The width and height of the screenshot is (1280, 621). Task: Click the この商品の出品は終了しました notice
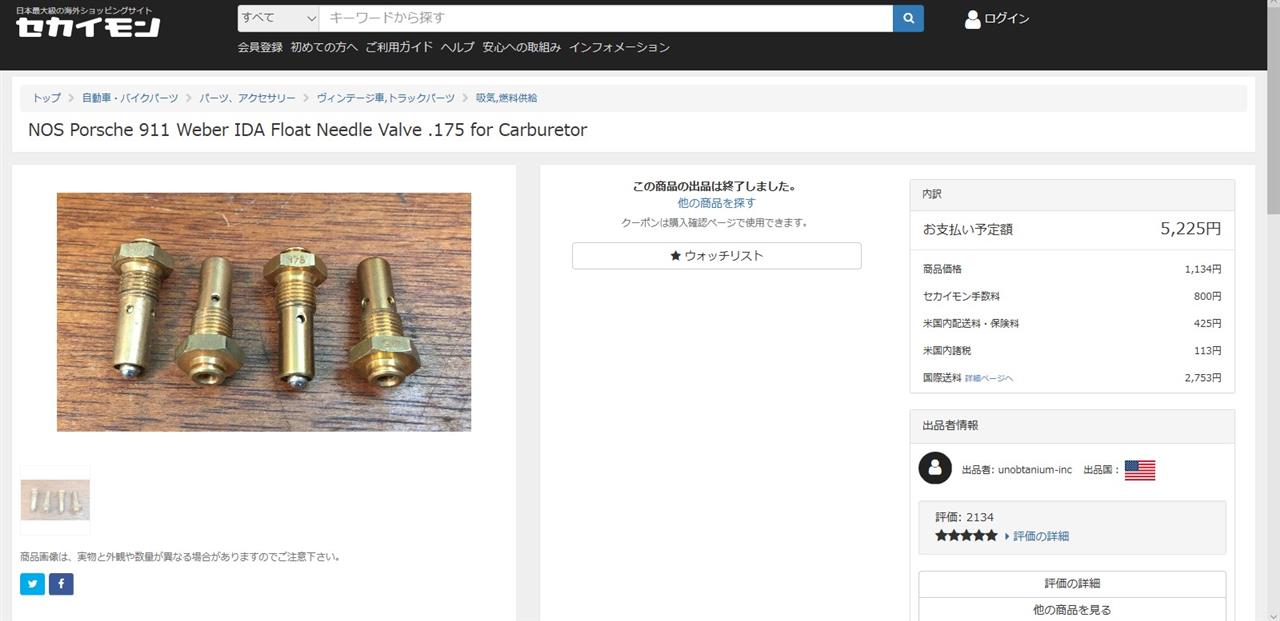715,186
